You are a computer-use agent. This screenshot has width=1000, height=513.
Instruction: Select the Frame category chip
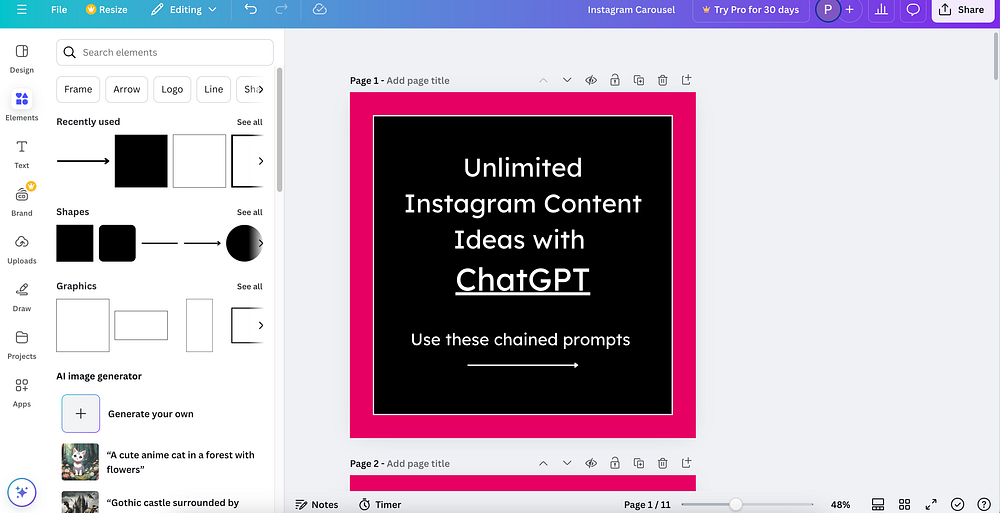tap(78, 89)
